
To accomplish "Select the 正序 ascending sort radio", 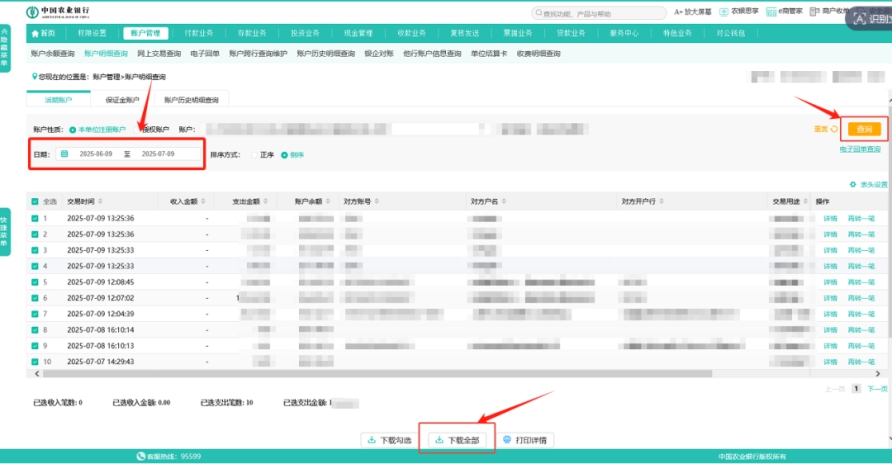I will 253,155.
